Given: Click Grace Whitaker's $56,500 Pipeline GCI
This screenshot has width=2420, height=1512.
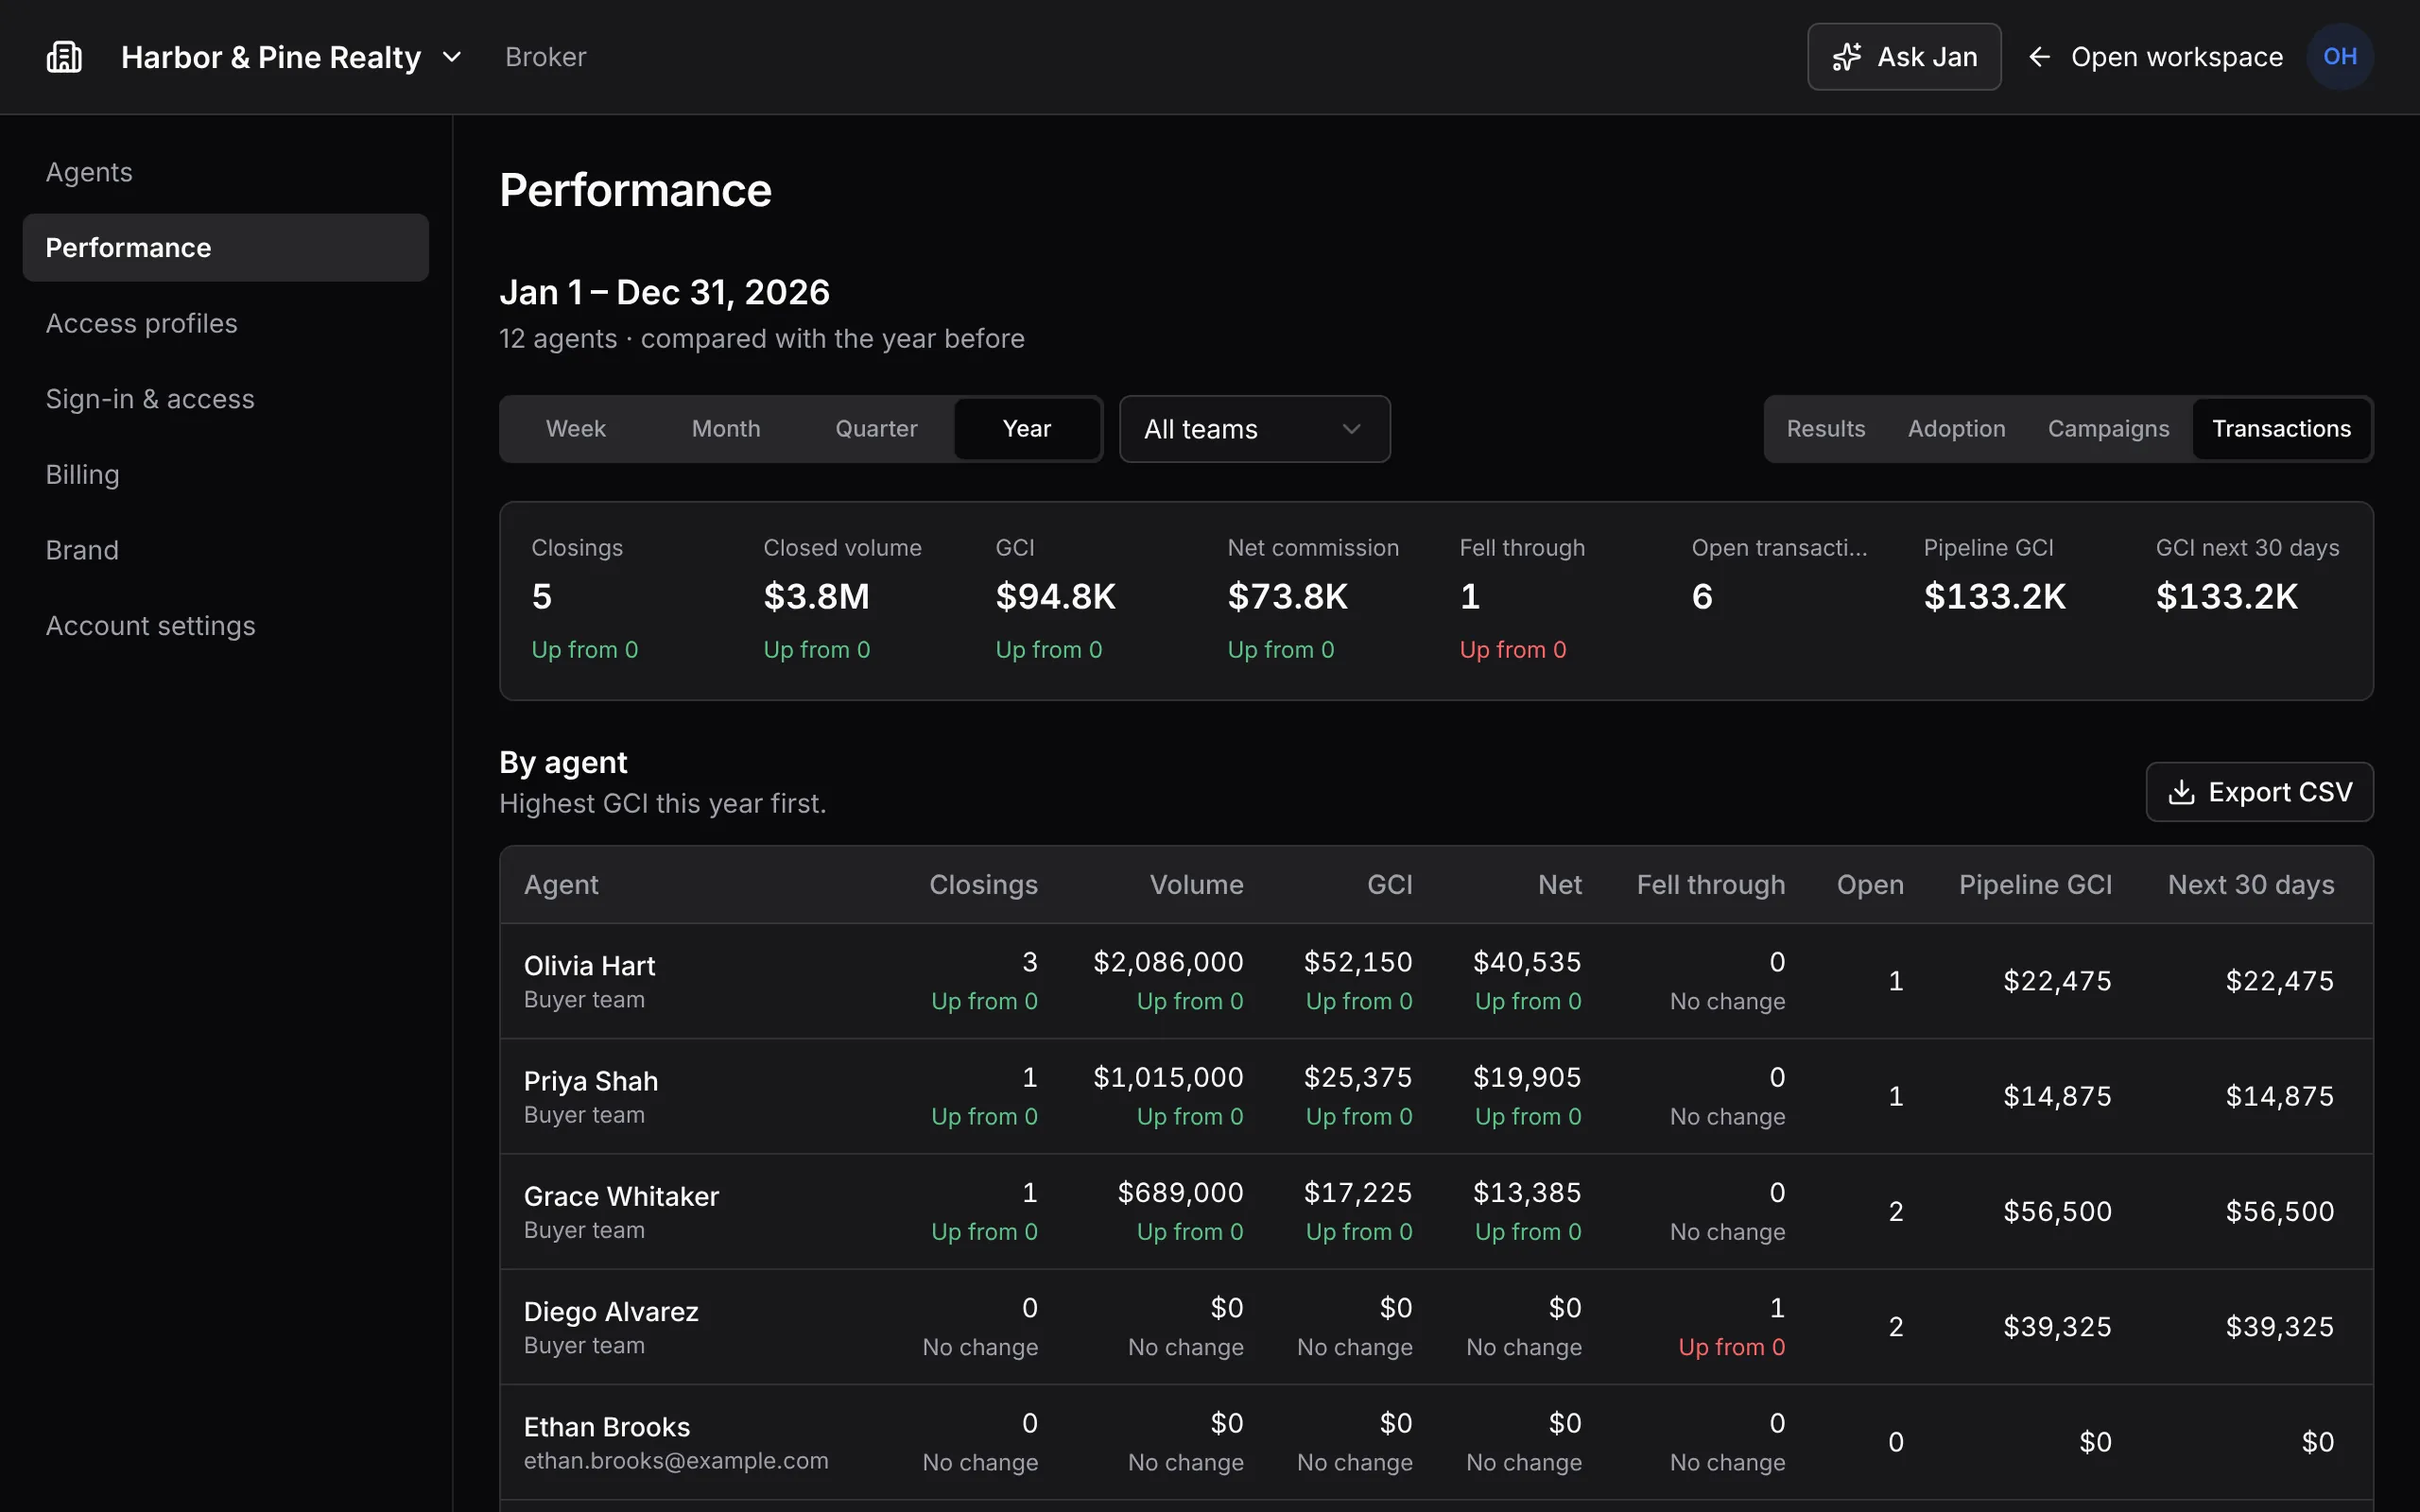Looking at the screenshot, I should [x=2057, y=1211].
